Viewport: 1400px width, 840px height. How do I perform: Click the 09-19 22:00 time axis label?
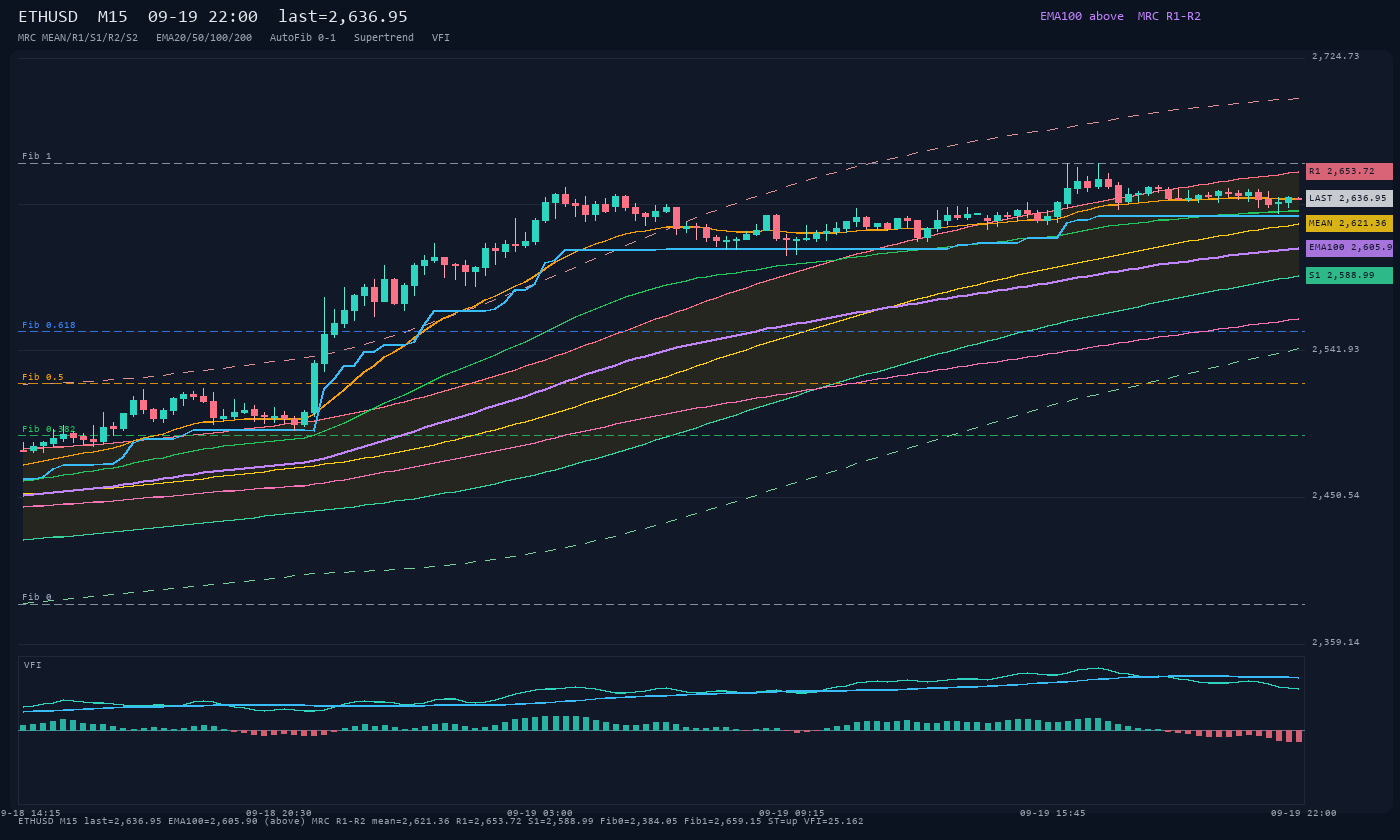coord(1304,813)
